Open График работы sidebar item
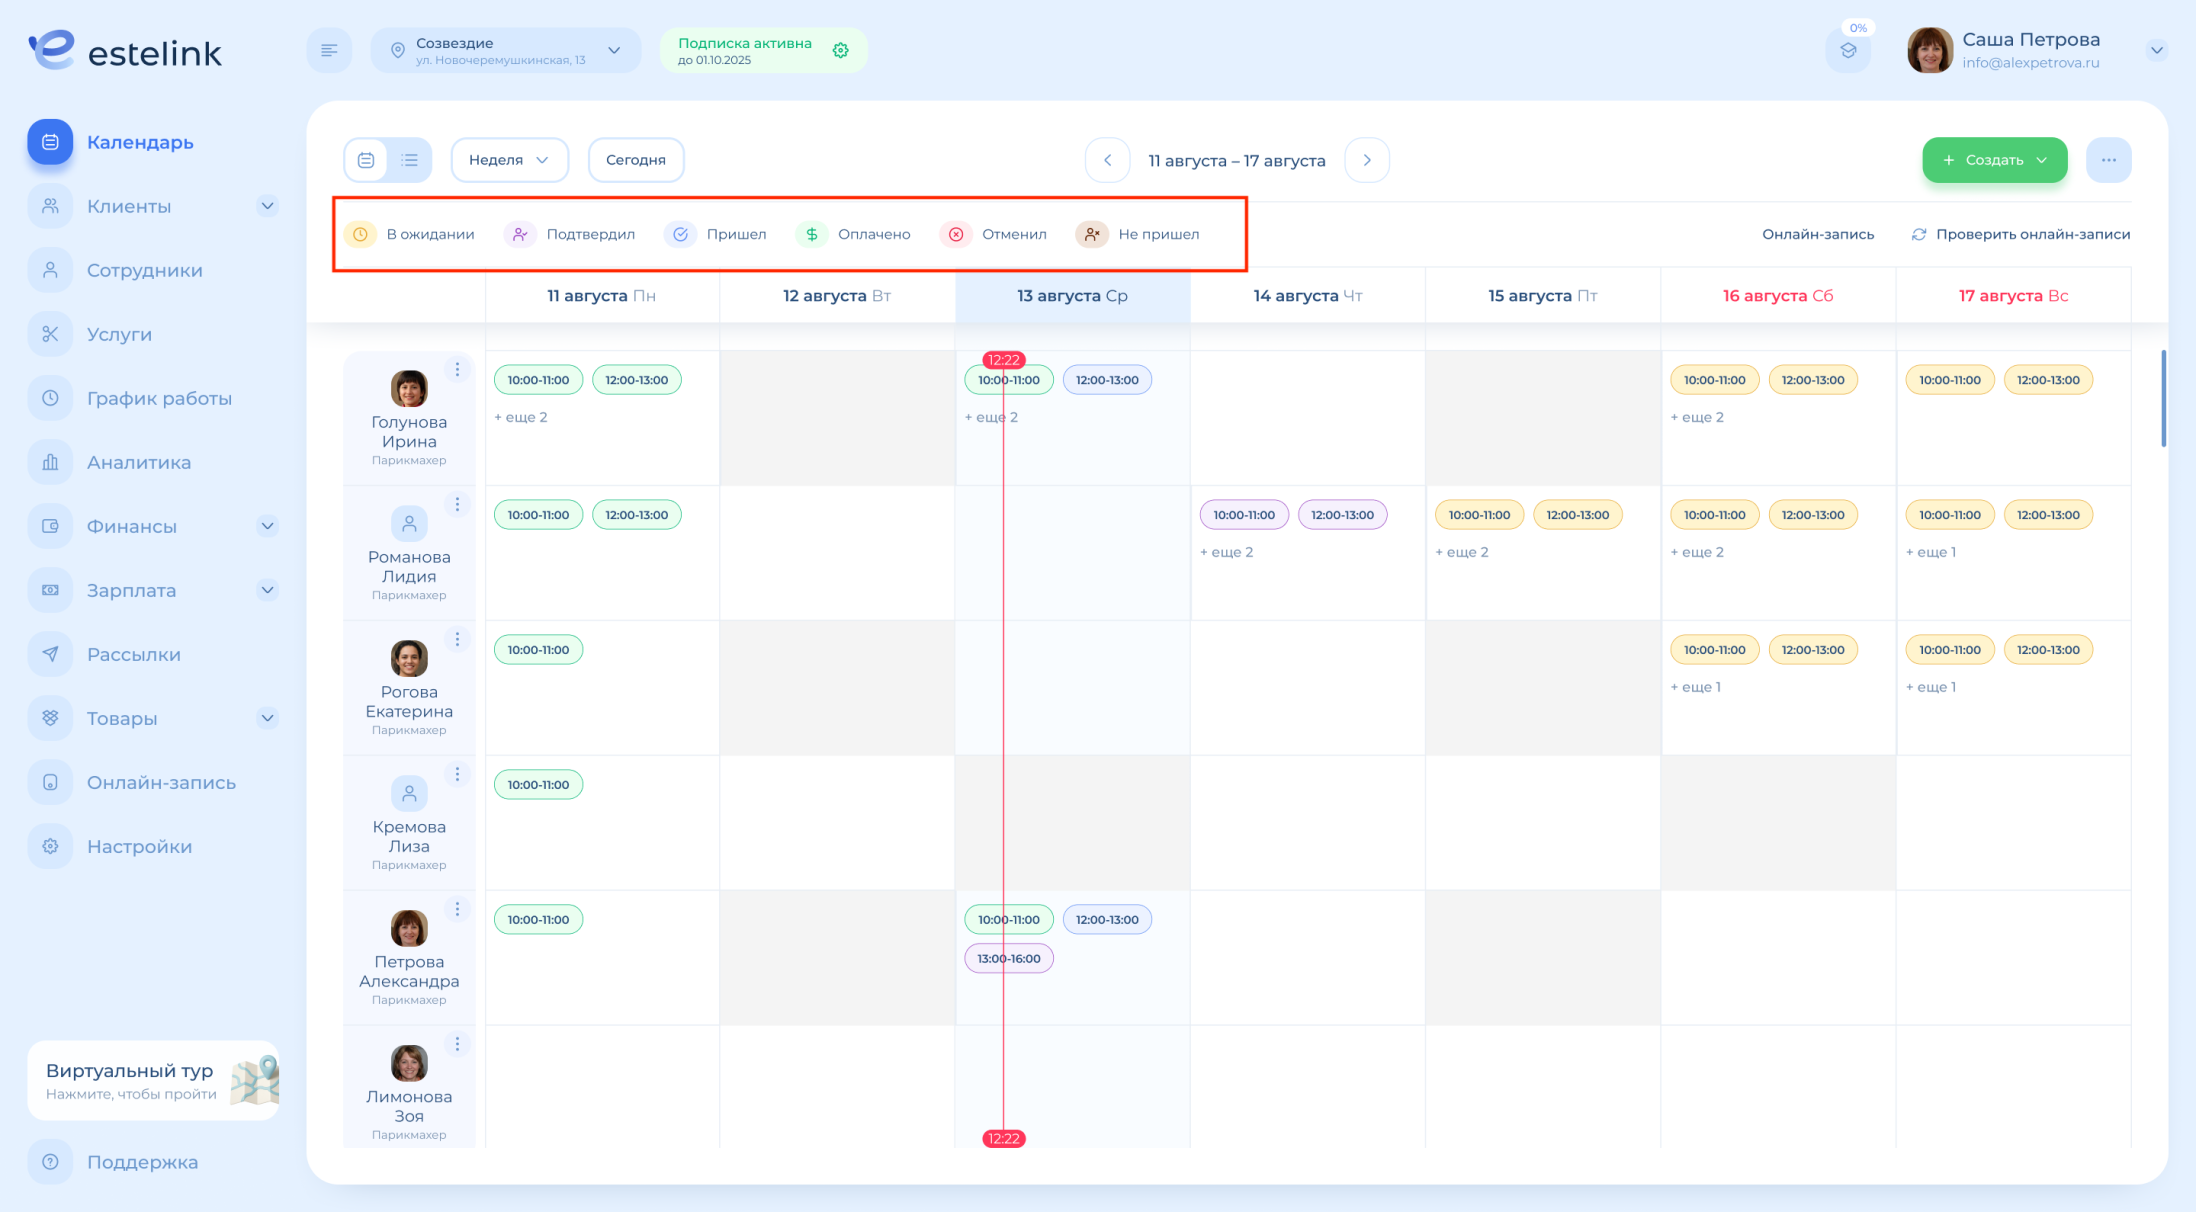Viewport: 2196px width, 1212px height. click(x=158, y=398)
